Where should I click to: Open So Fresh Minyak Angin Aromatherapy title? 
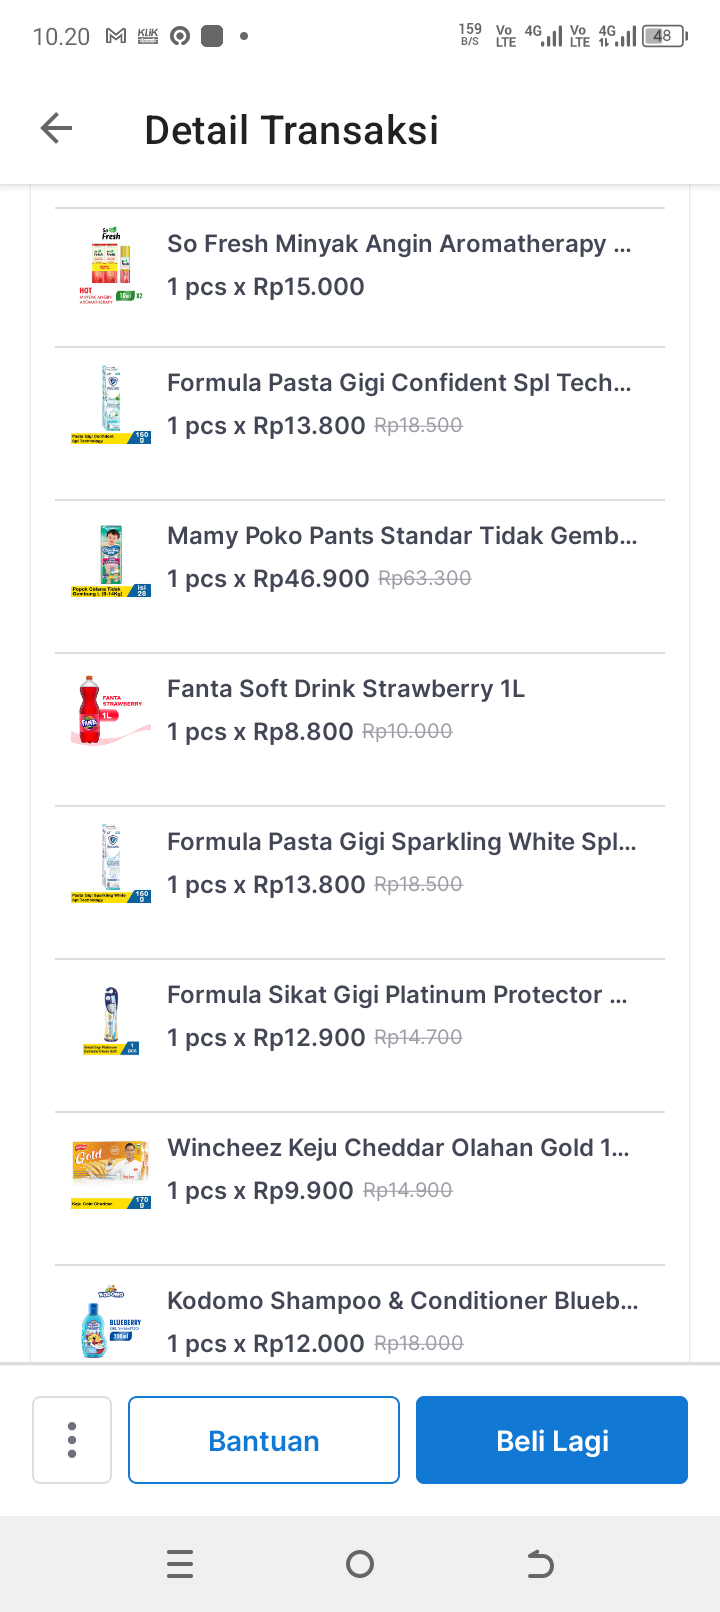click(399, 244)
